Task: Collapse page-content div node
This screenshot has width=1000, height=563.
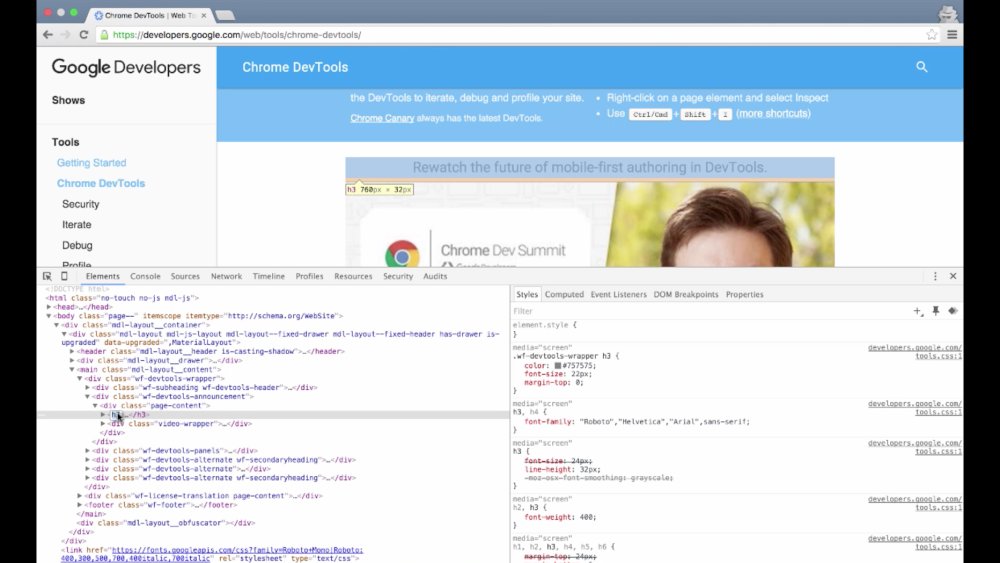Action: (95, 406)
